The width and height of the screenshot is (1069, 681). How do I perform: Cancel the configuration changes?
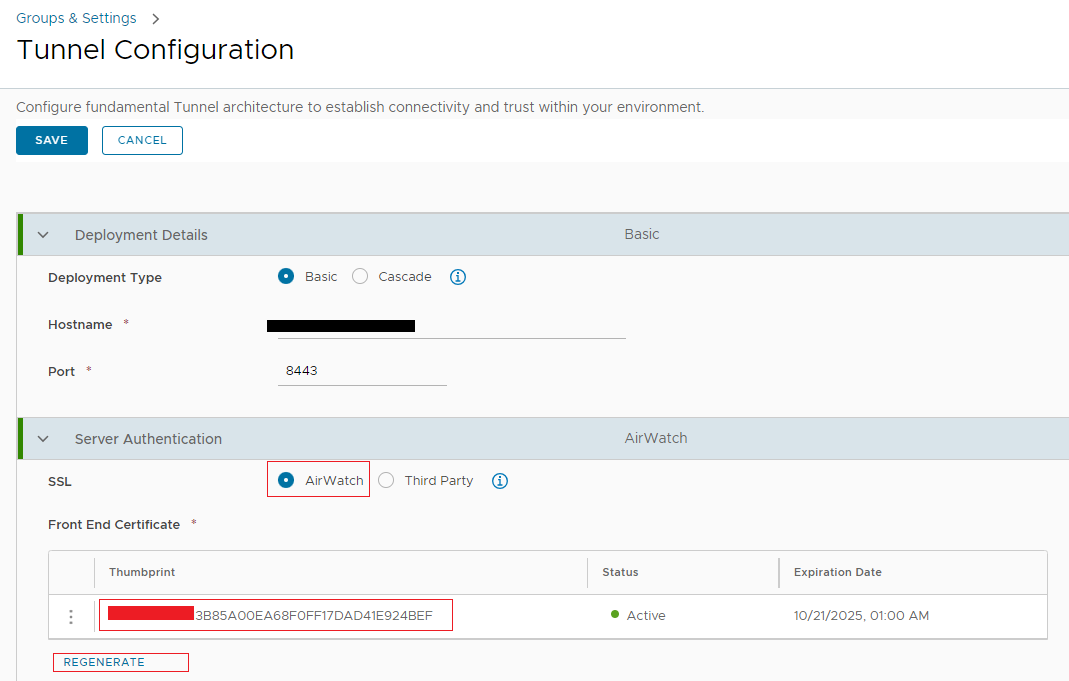click(x=142, y=140)
